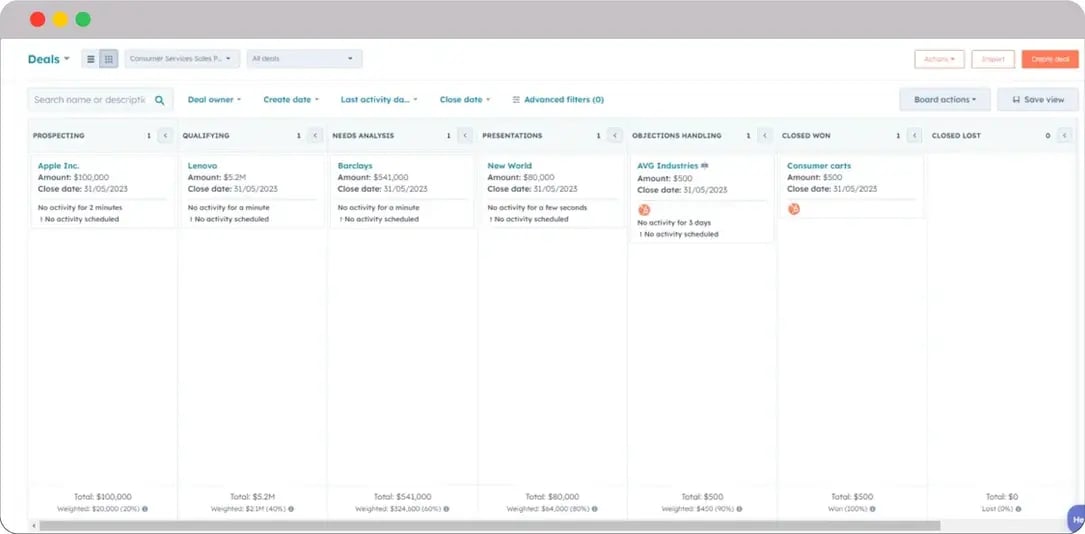Click Total: $541,000 in Needs Analysis
The width and height of the screenshot is (1085, 534).
click(x=403, y=497)
